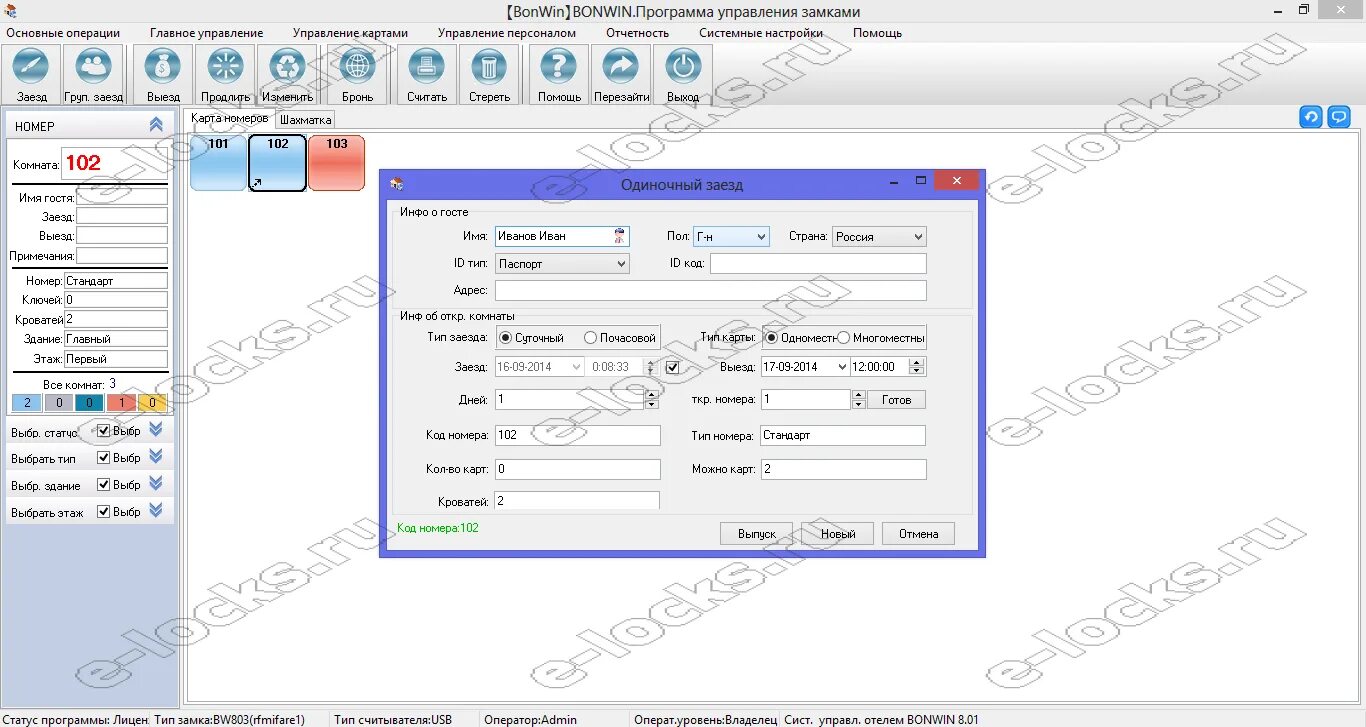The height and width of the screenshot is (727, 1366).
Task: Click the Отмена cancel button
Action: (x=918, y=534)
